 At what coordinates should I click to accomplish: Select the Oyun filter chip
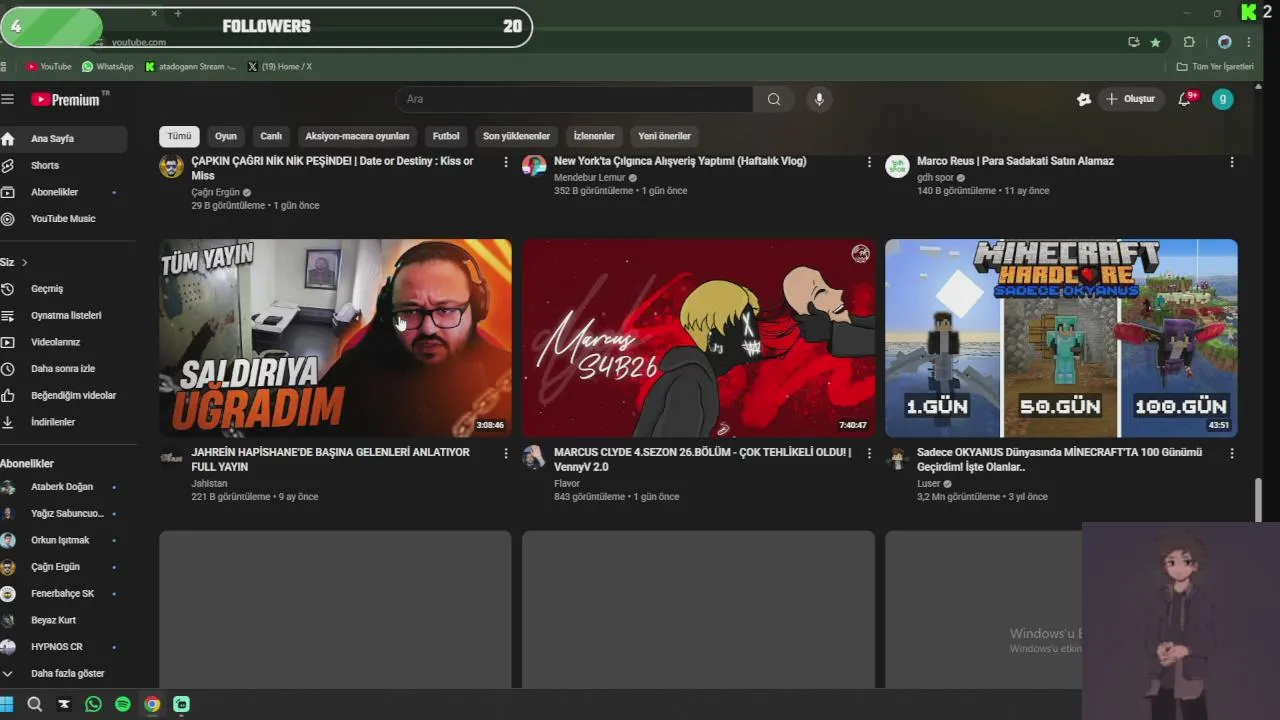click(226, 136)
